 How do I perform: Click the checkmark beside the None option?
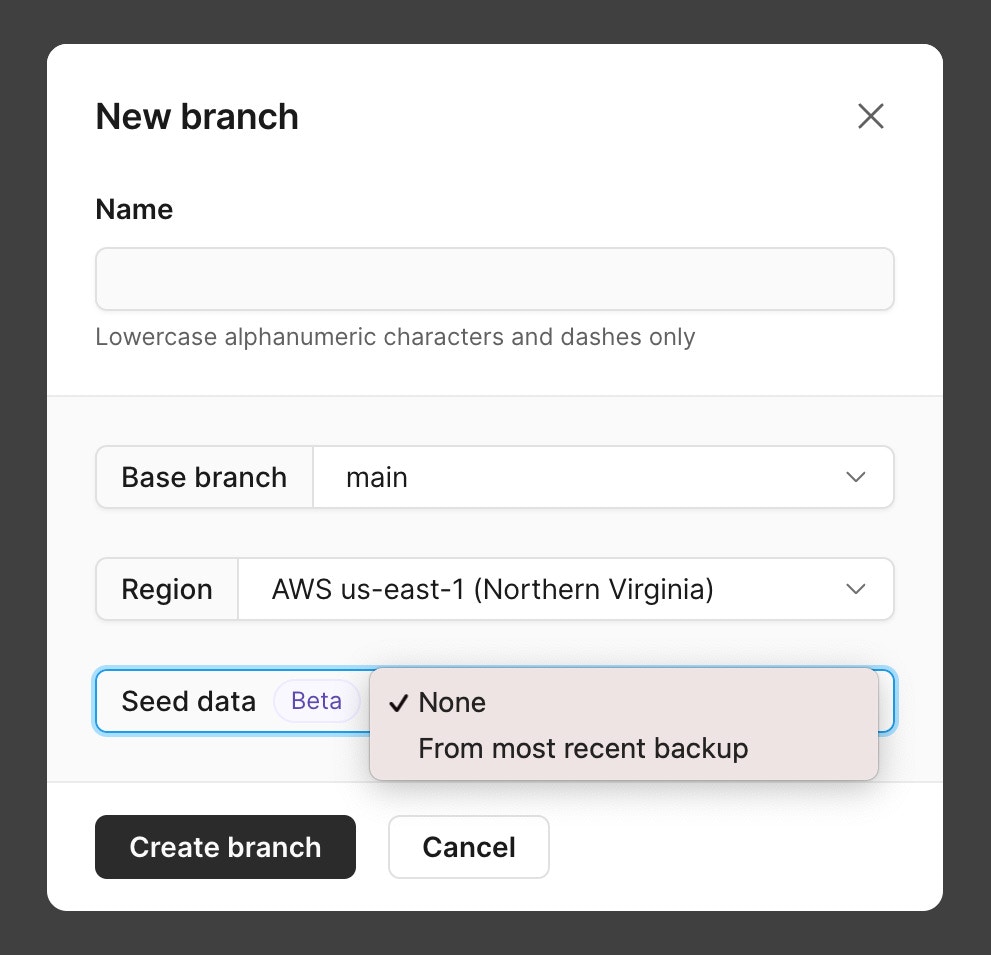coord(399,702)
